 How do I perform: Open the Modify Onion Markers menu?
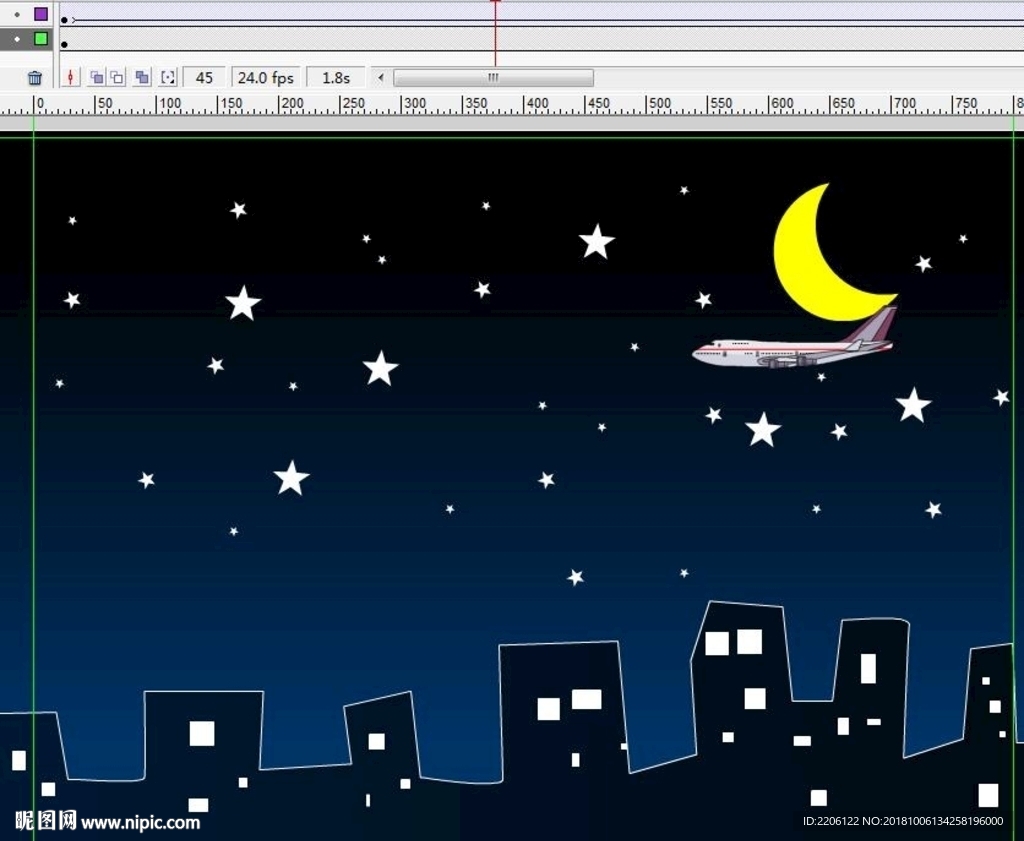(x=168, y=78)
